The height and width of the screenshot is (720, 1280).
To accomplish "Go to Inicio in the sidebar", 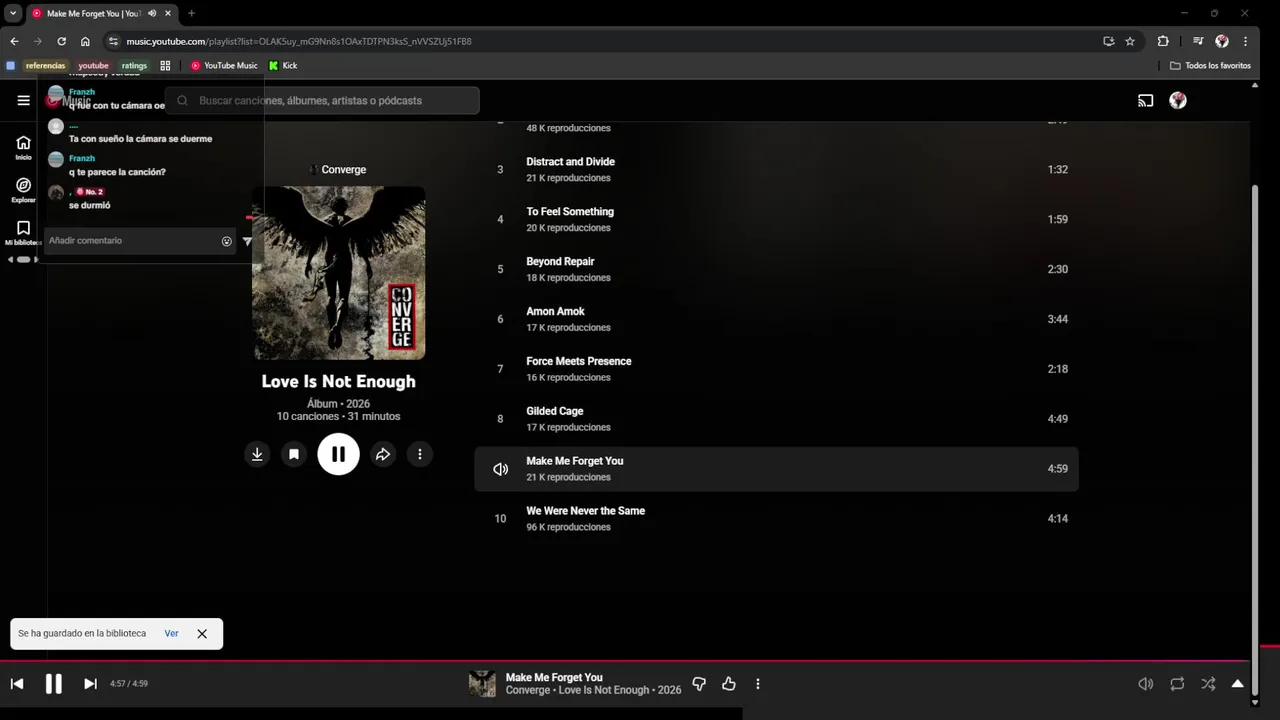I will (x=23, y=148).
